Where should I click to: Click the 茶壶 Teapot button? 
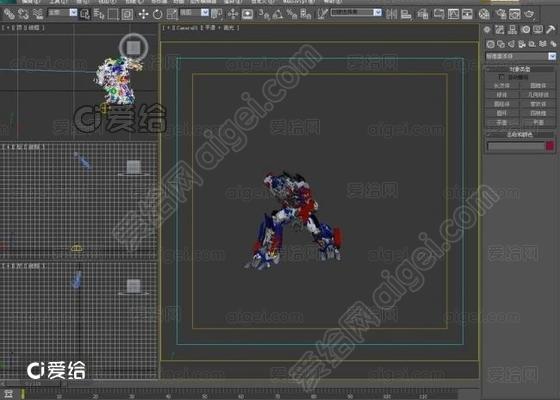[x=502, y=123]
